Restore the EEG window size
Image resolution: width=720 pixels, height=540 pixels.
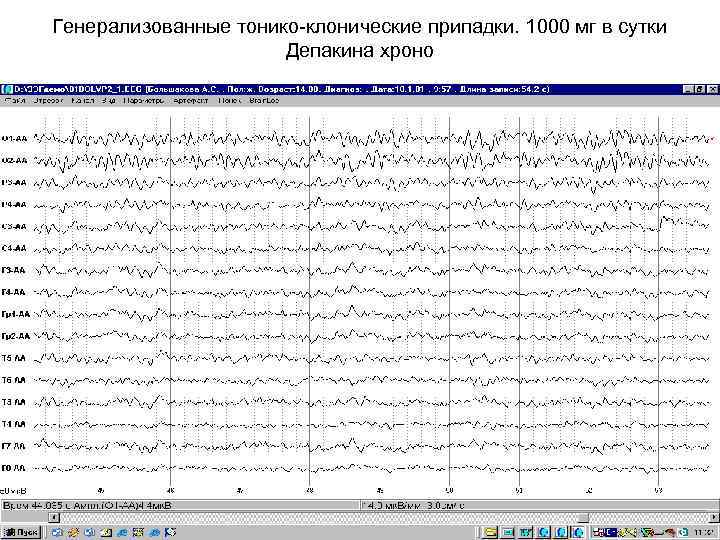[699, 89]
